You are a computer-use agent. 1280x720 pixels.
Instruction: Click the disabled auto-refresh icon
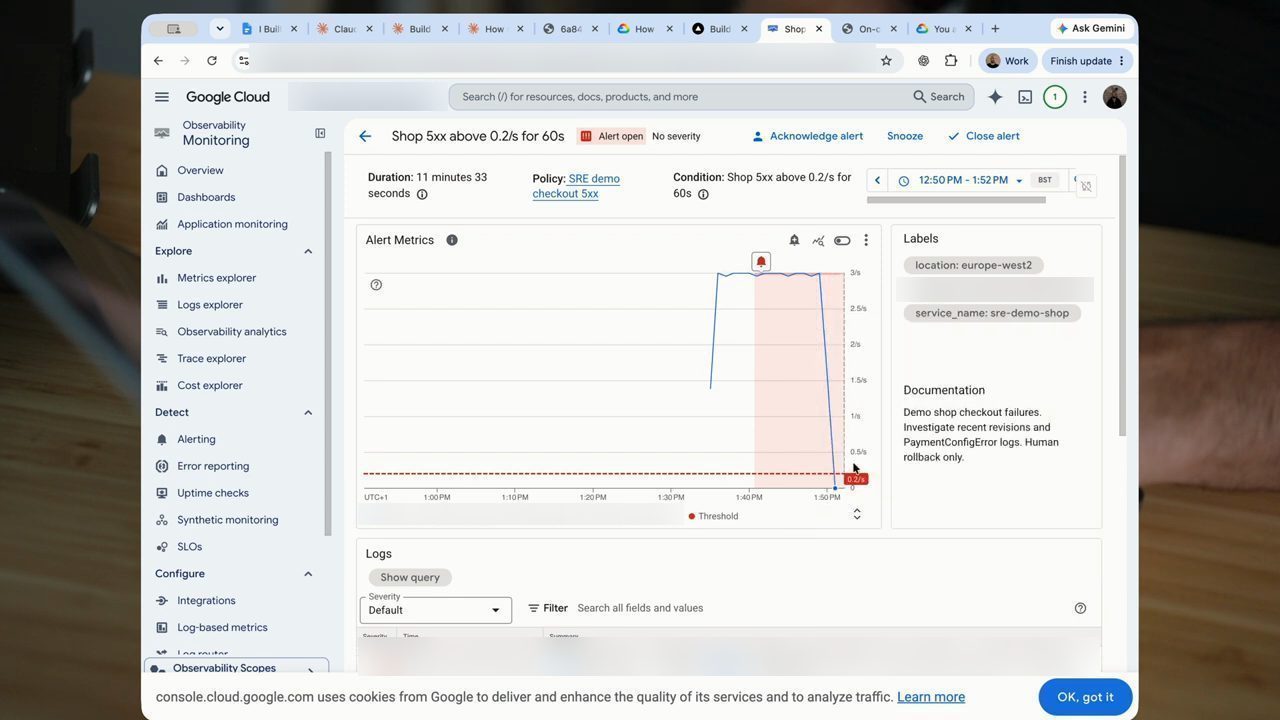1086,186
